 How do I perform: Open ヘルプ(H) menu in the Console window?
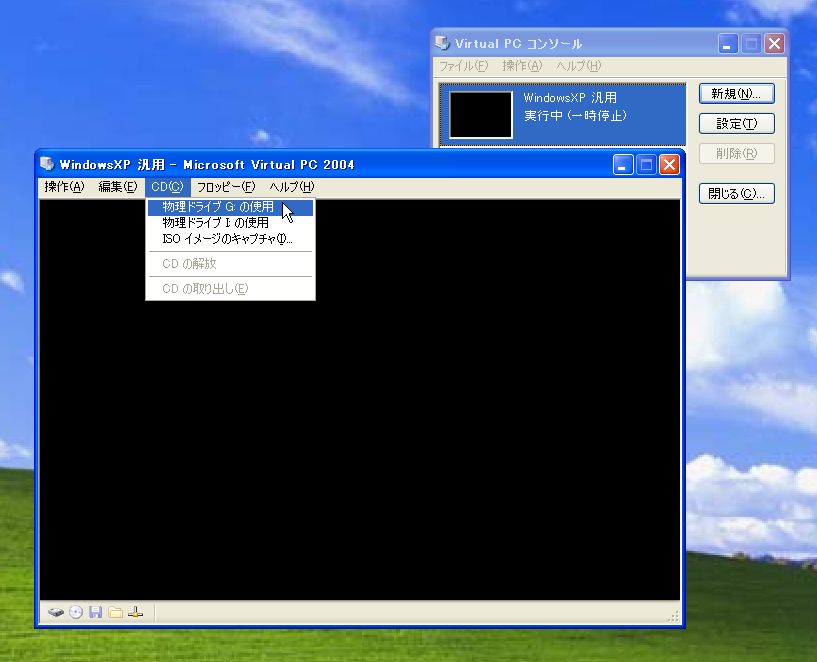point(578,66)
